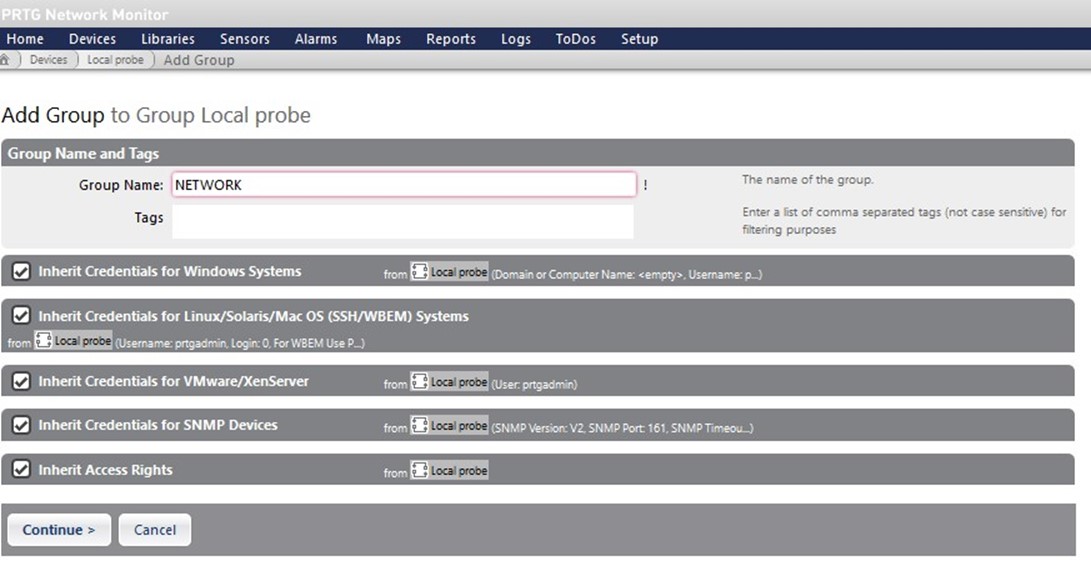Open the Reports menu
This screenshot has width=1091, height=566.
click(451, 39)
